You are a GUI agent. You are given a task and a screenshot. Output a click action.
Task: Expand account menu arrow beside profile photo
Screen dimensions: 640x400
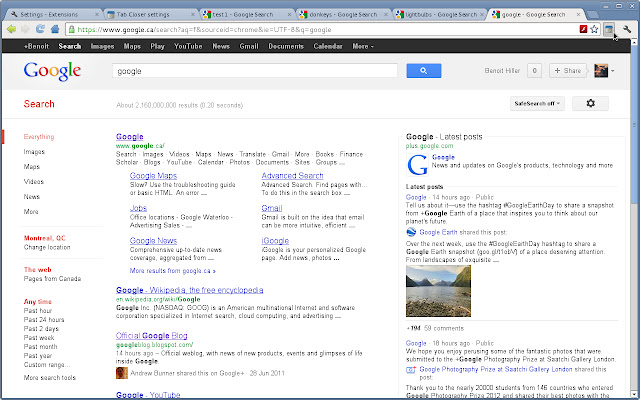tap(613, 71)
